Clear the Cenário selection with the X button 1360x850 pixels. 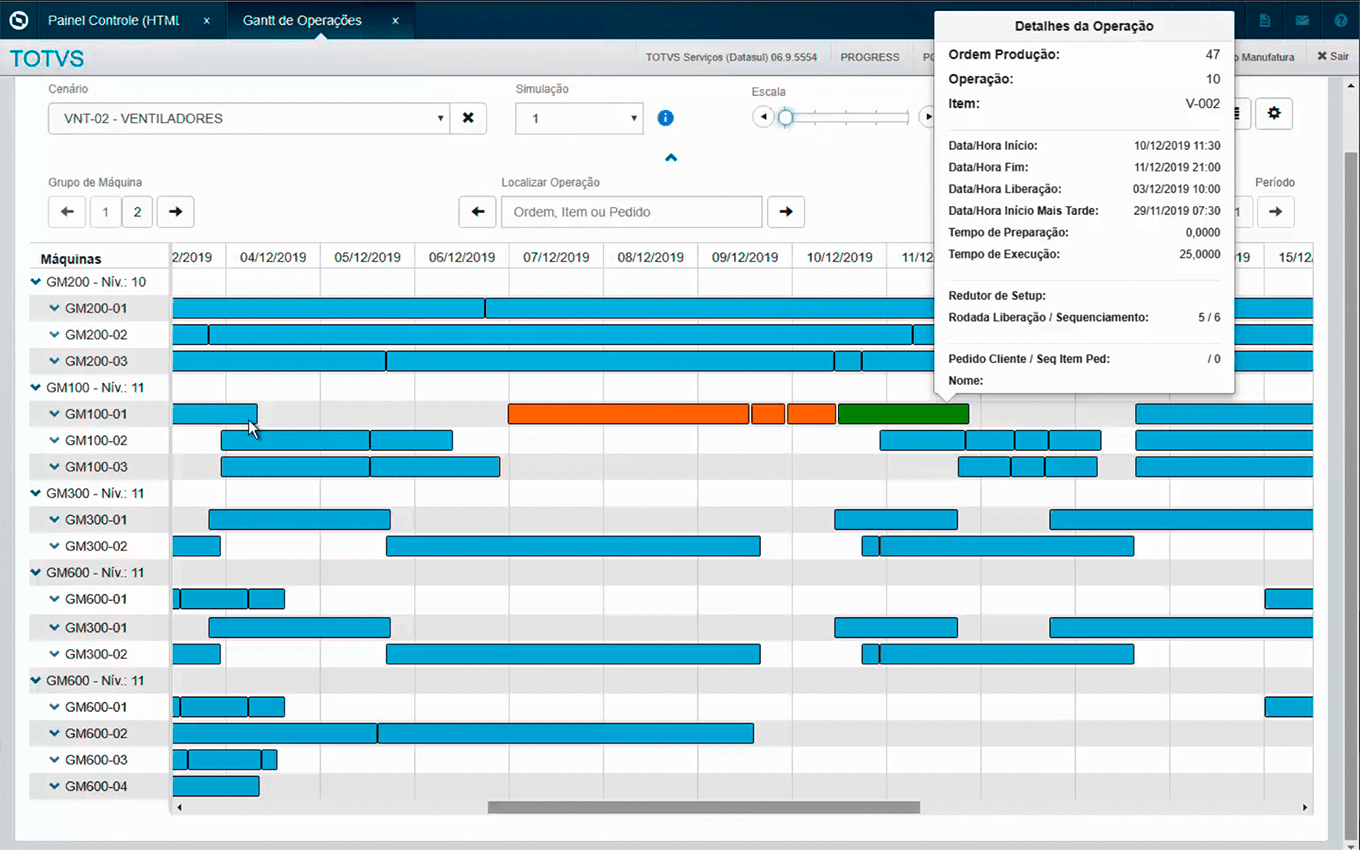(x=468, y=118)
